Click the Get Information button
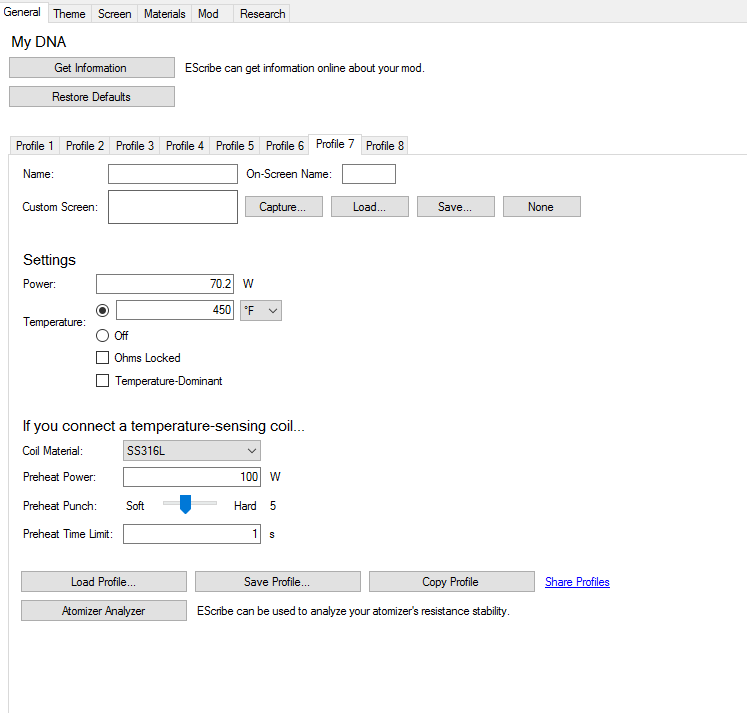 click(x=92, y=68)
